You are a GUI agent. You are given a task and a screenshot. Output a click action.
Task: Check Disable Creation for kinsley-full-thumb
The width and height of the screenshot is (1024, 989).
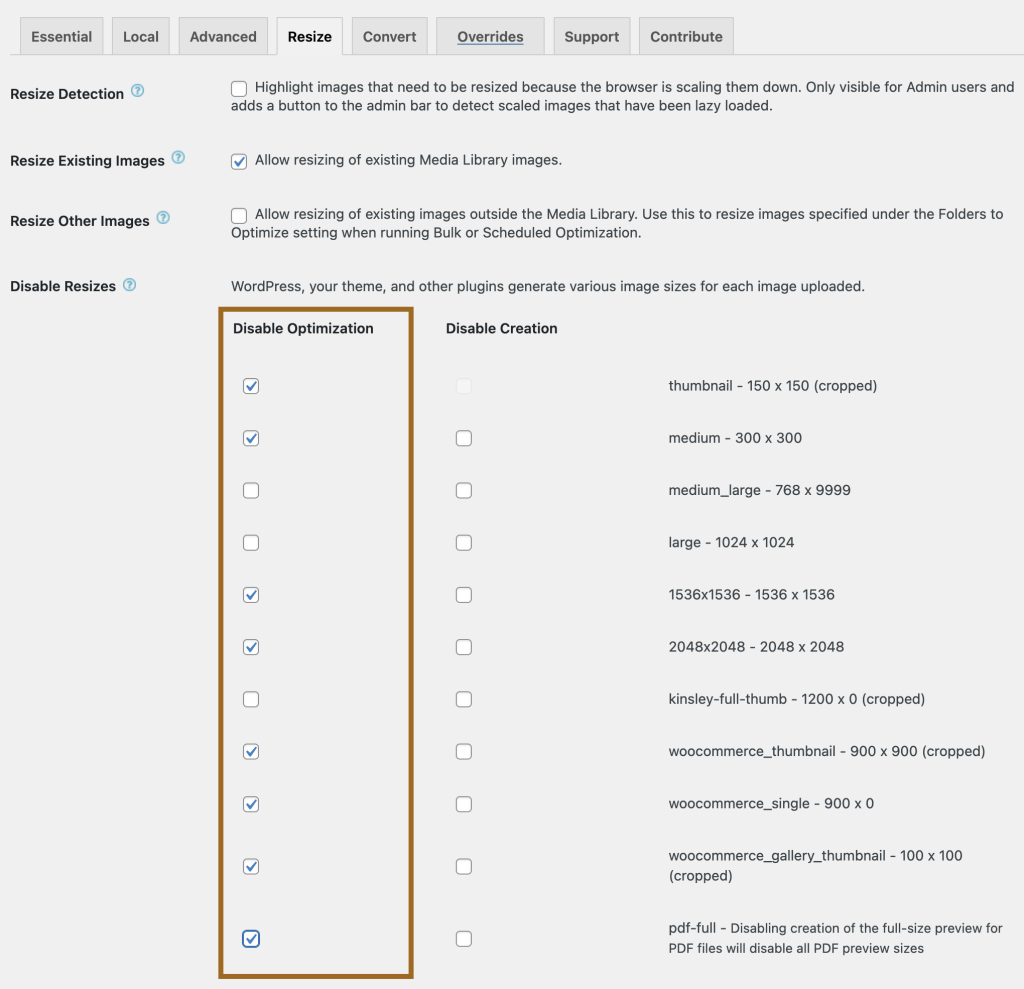(463, 699)
